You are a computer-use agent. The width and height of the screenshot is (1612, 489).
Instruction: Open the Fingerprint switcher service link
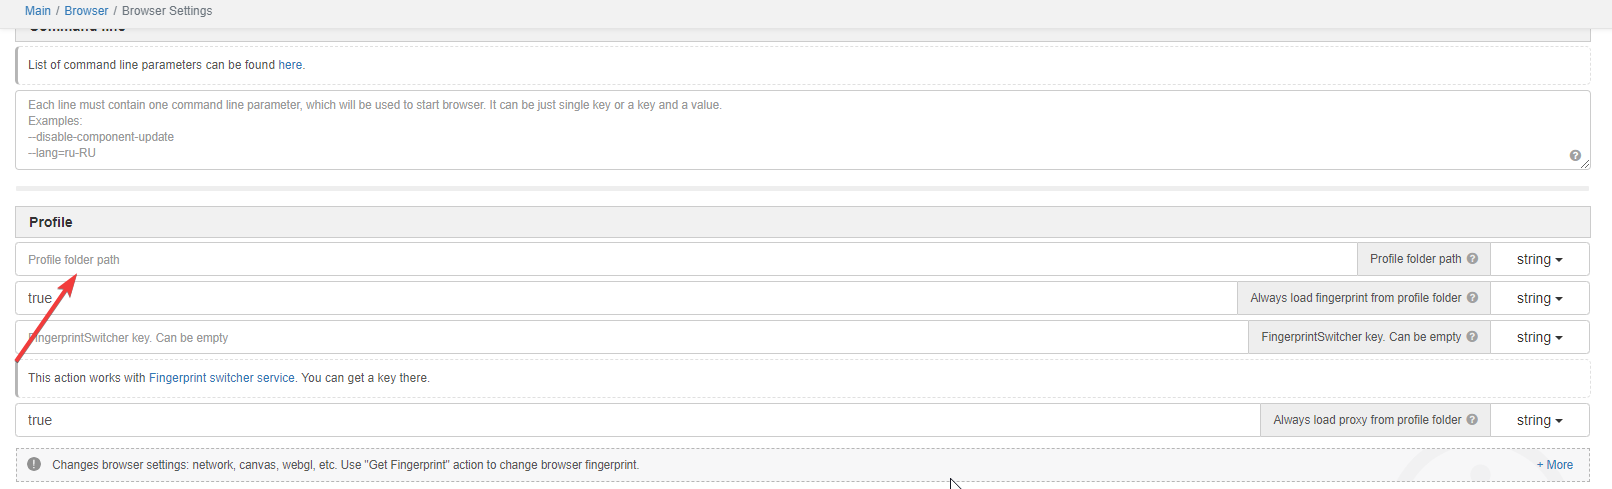222,378
